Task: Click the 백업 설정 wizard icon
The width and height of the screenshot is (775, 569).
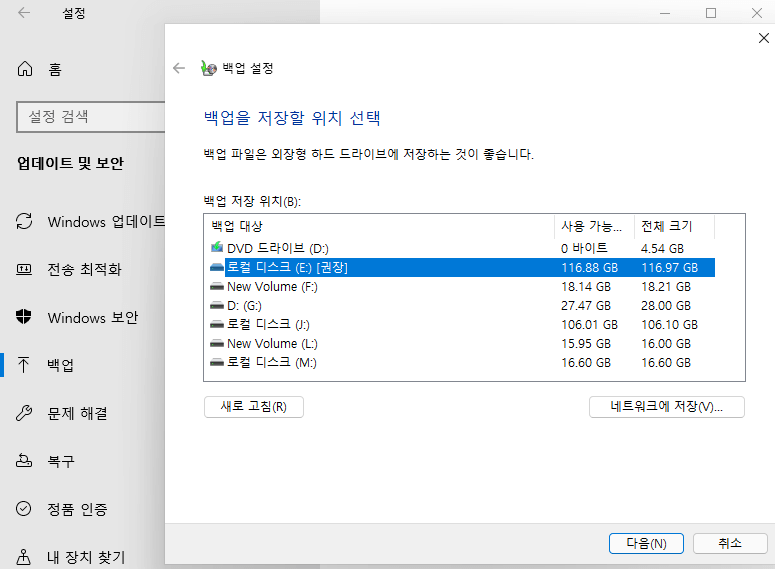Action: click(209, 68)
